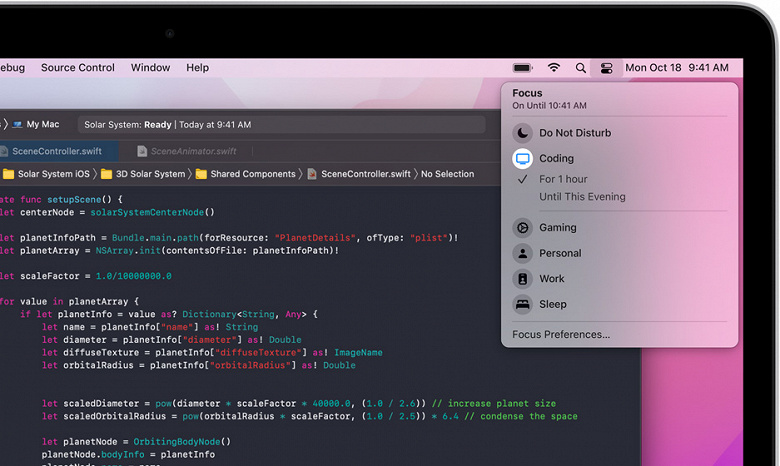Select the Personal focus person icon

(x=522, y=253)
